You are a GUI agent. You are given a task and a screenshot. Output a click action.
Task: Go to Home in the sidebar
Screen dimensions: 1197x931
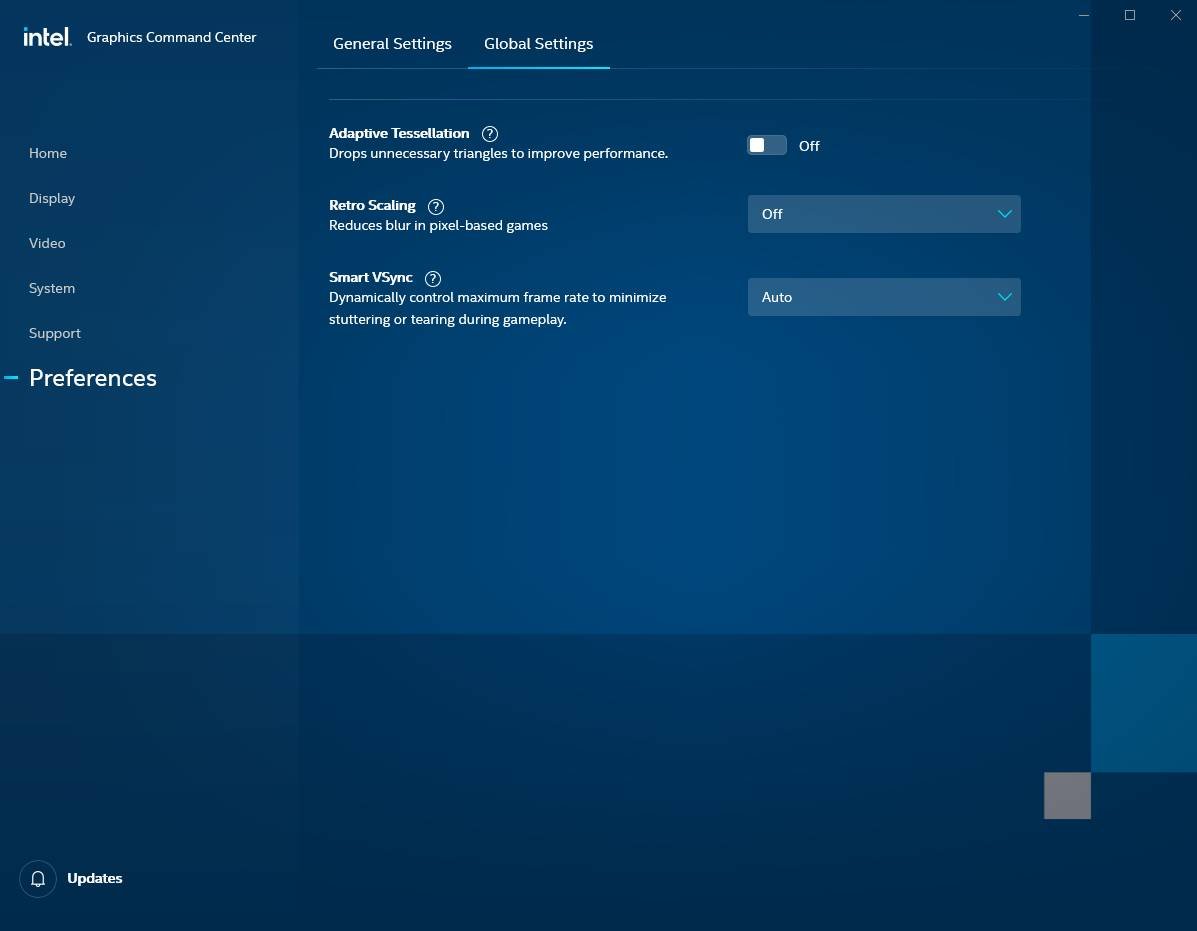click(x=48, y=153)
